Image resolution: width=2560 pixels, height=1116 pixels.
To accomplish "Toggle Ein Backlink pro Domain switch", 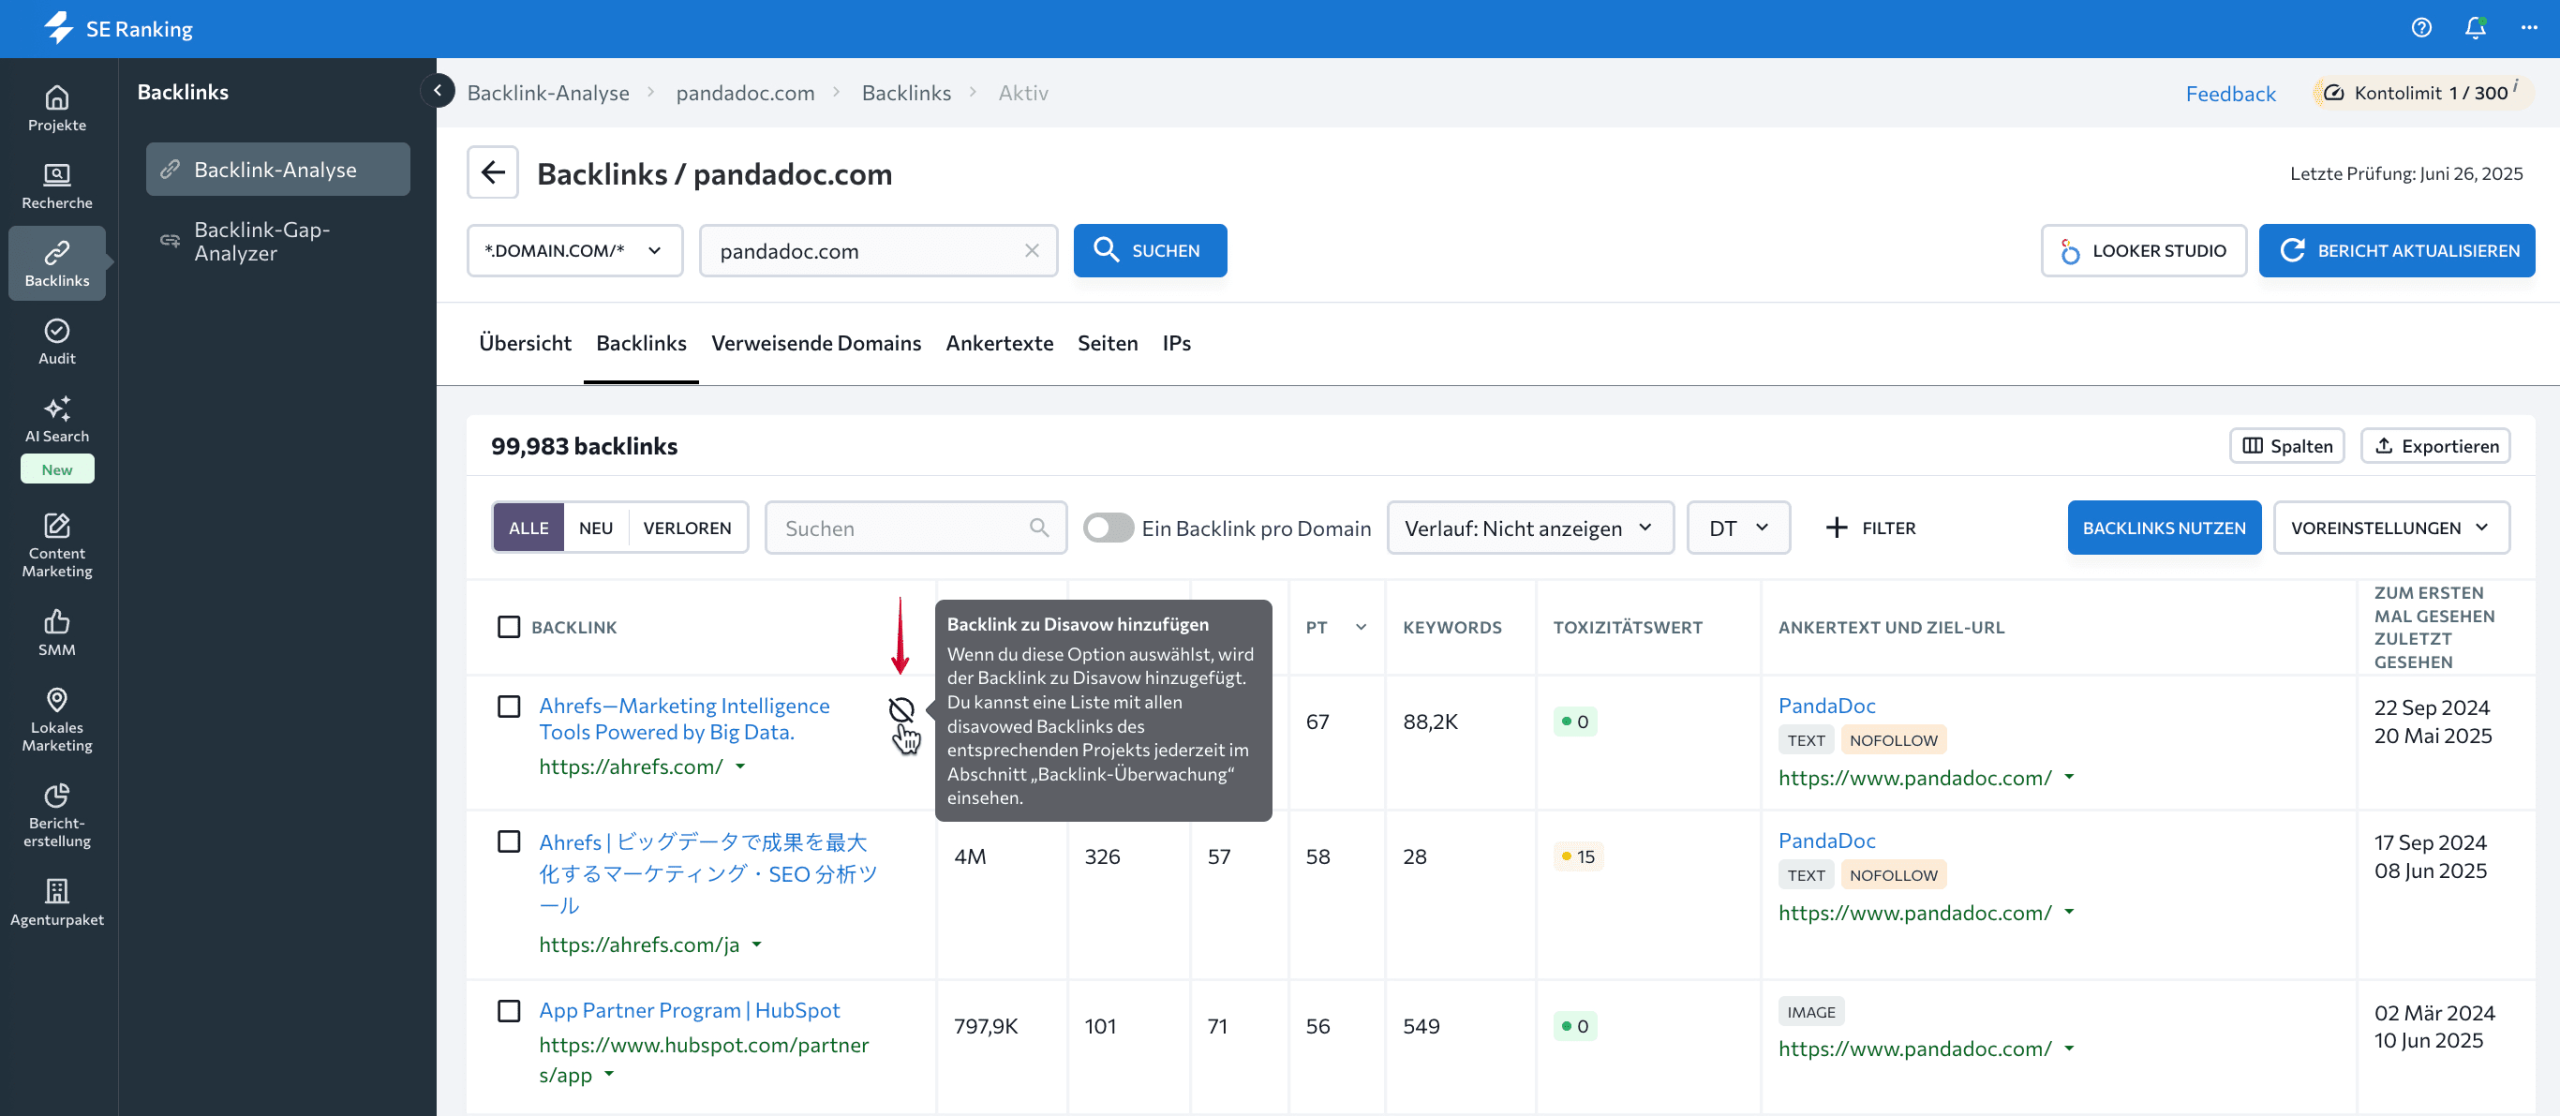I will [x=1108, y=528].
